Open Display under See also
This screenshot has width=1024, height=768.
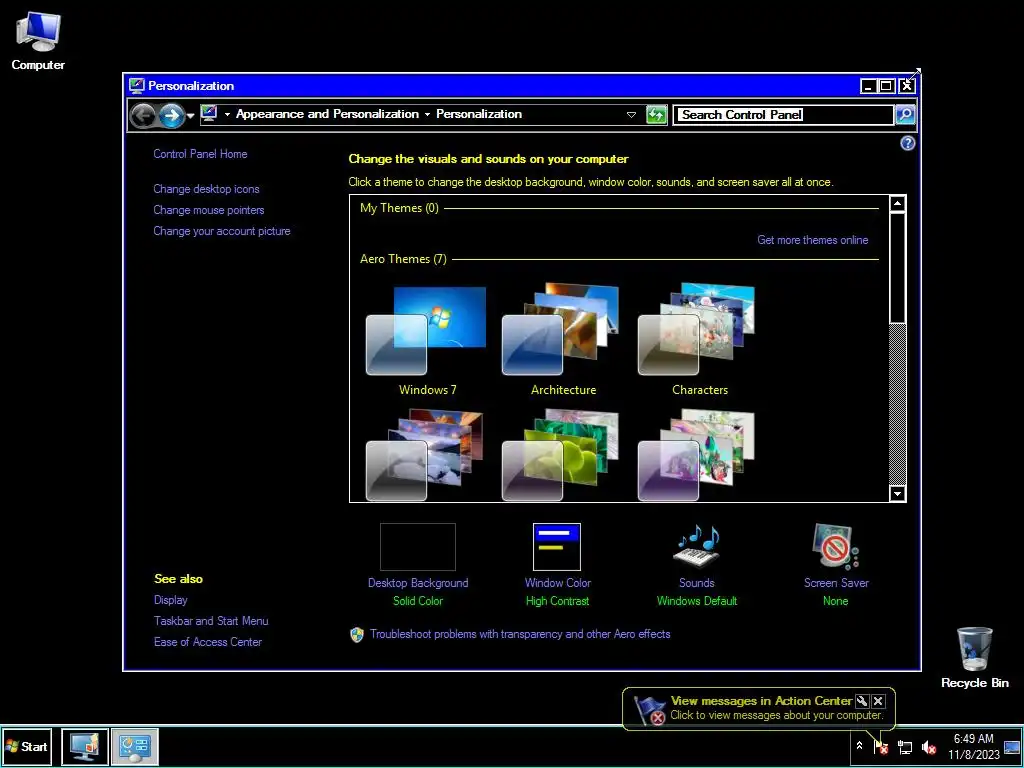[x=170, y=600]
